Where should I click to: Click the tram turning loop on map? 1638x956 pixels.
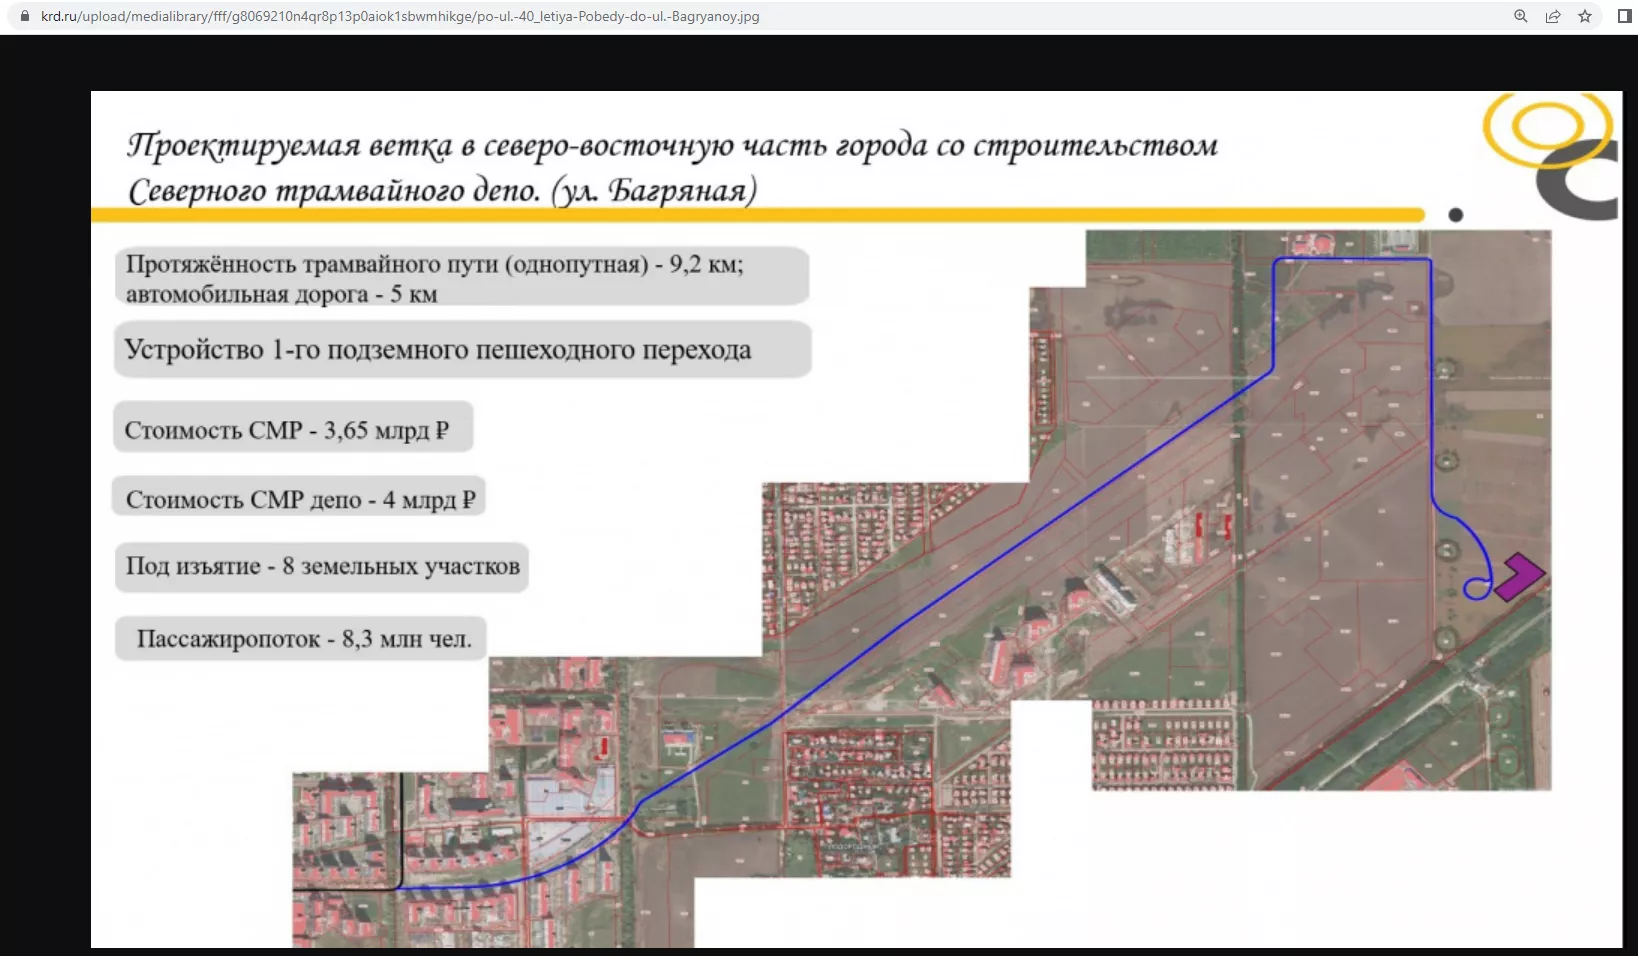pos(1477,588)
